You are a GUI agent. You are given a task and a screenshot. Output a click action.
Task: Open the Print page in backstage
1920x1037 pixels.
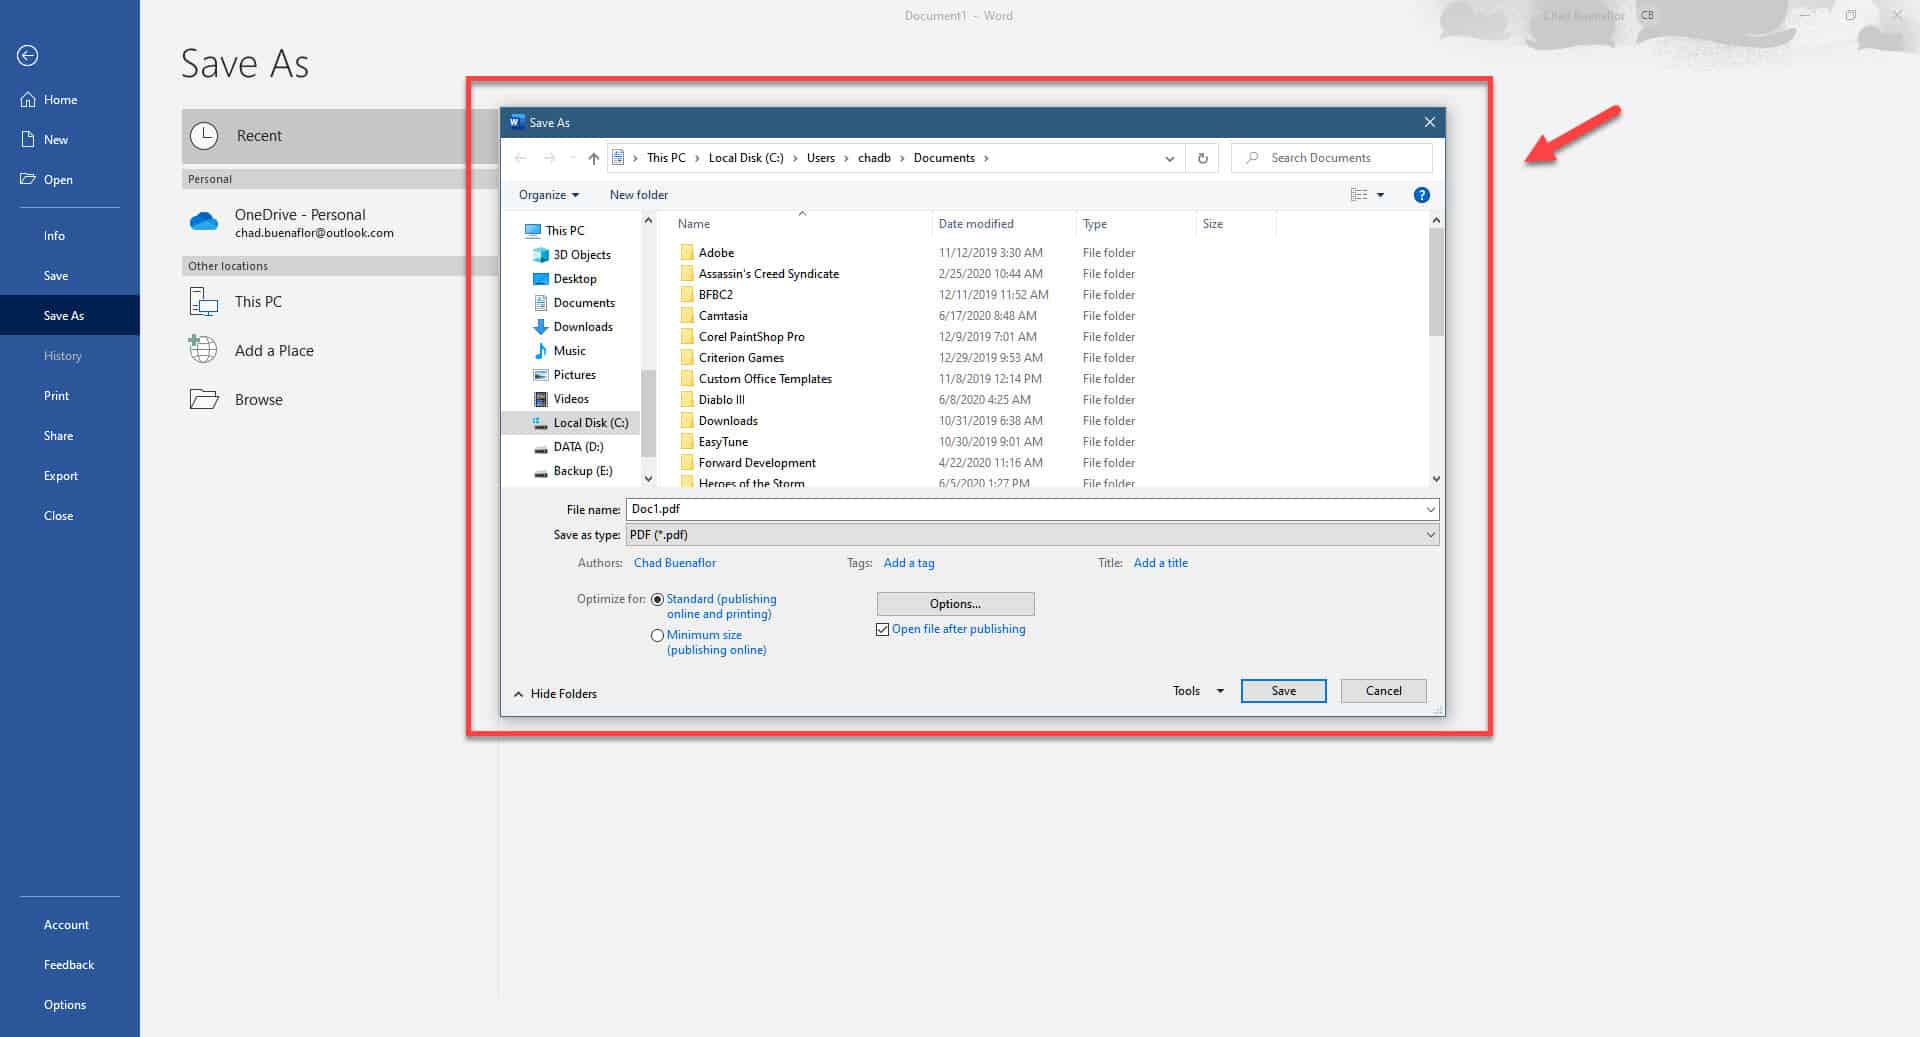coord(56,396)
